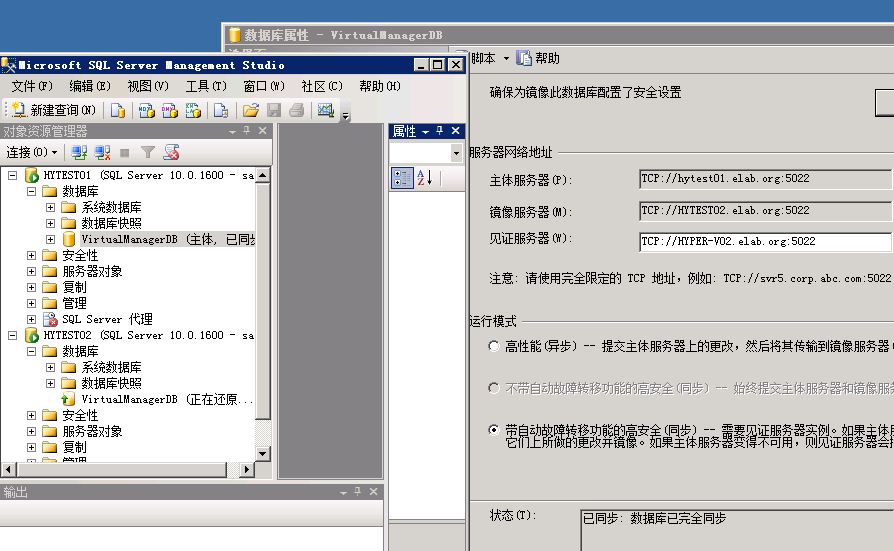Pin the Properties (属性) panel
This screenshot has width=894, height=551.
click(x=440, y=131)
